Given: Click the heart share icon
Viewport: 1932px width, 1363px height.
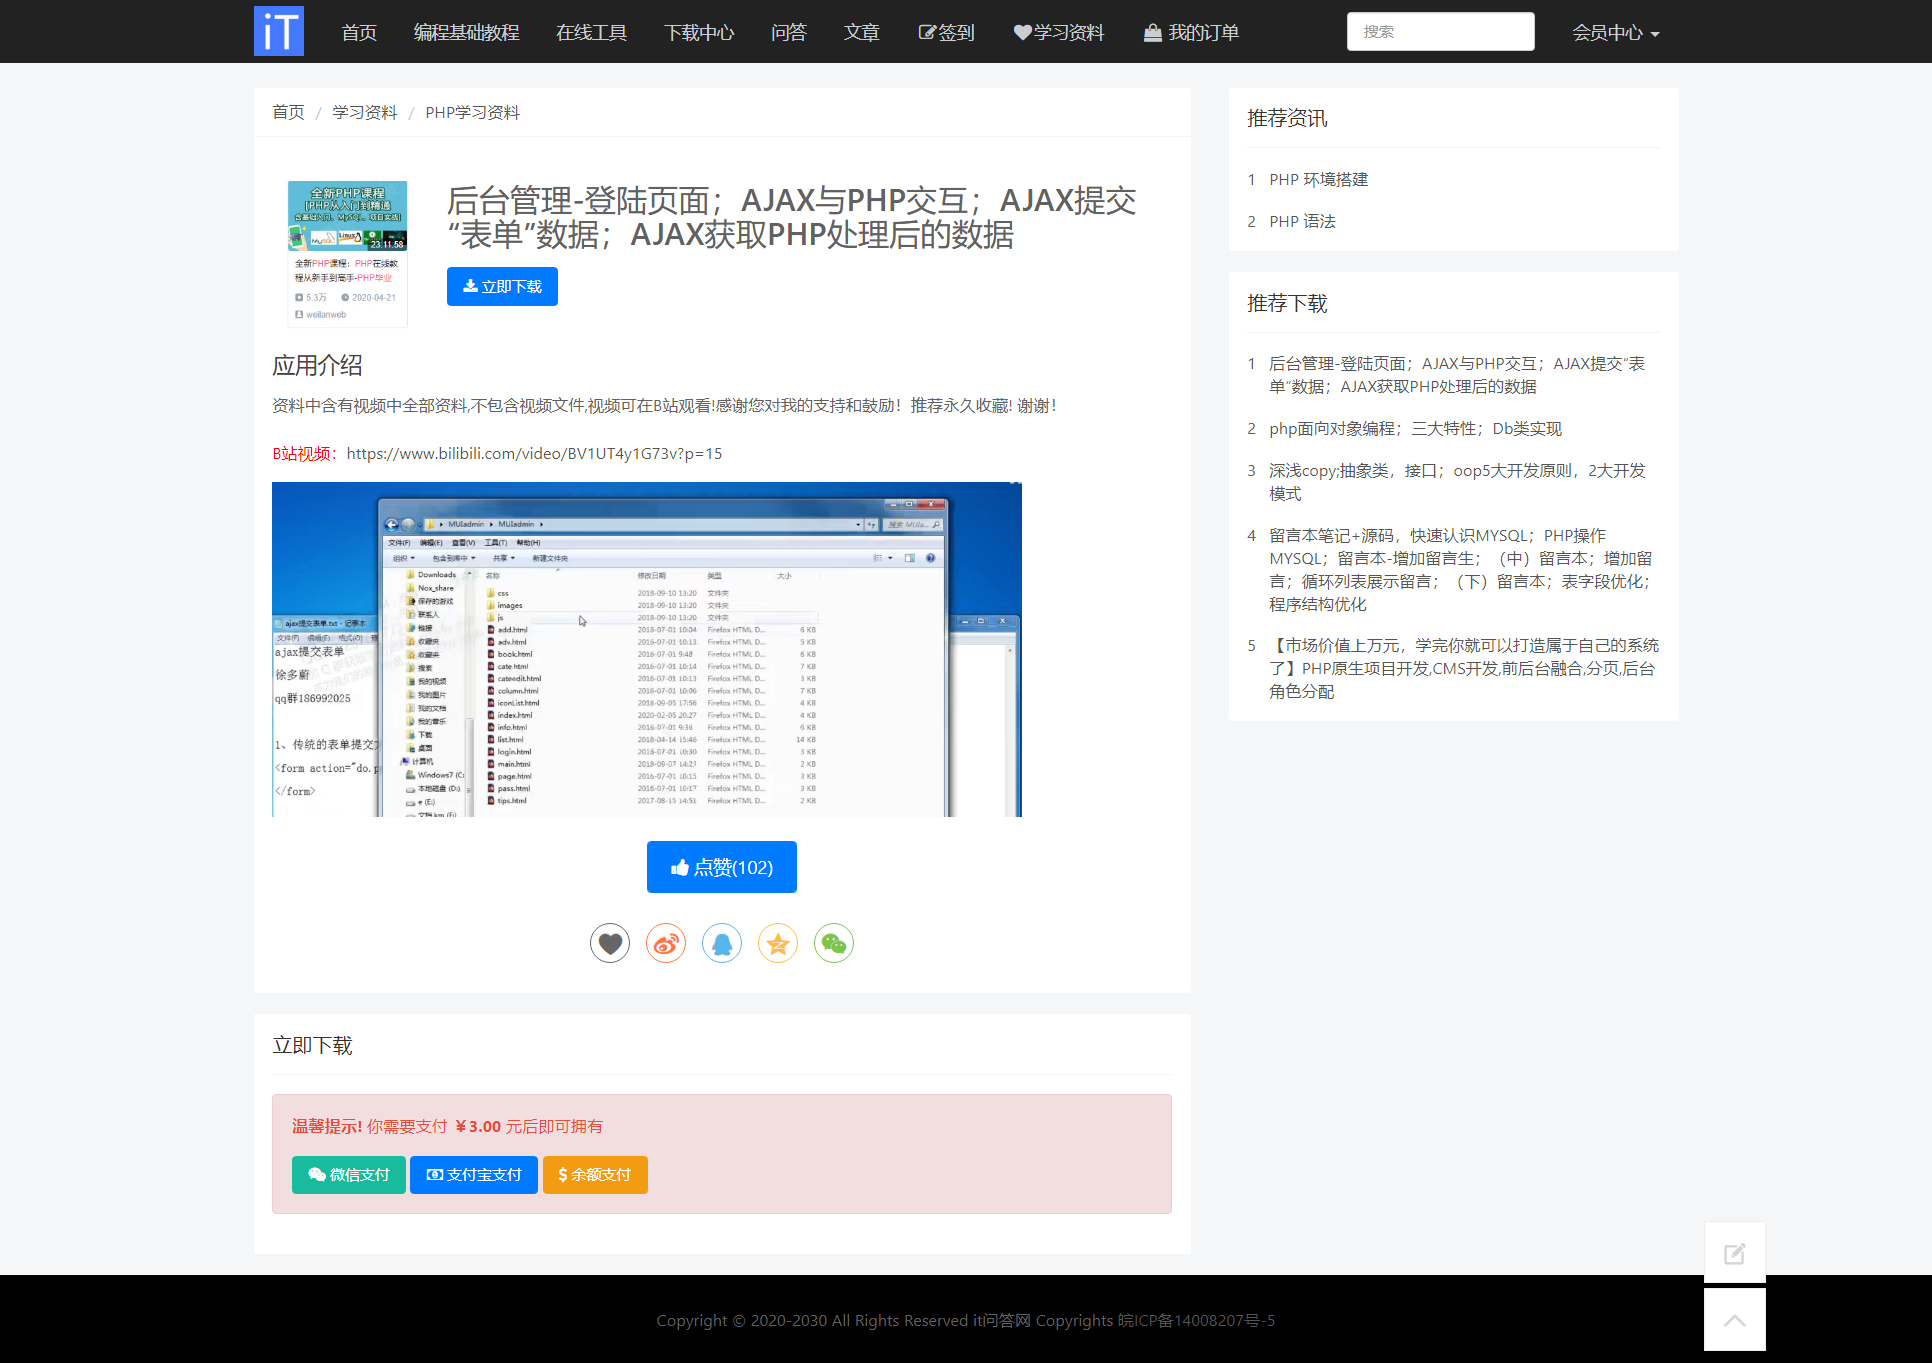Looking at the screenshot, I should [610, 943].
